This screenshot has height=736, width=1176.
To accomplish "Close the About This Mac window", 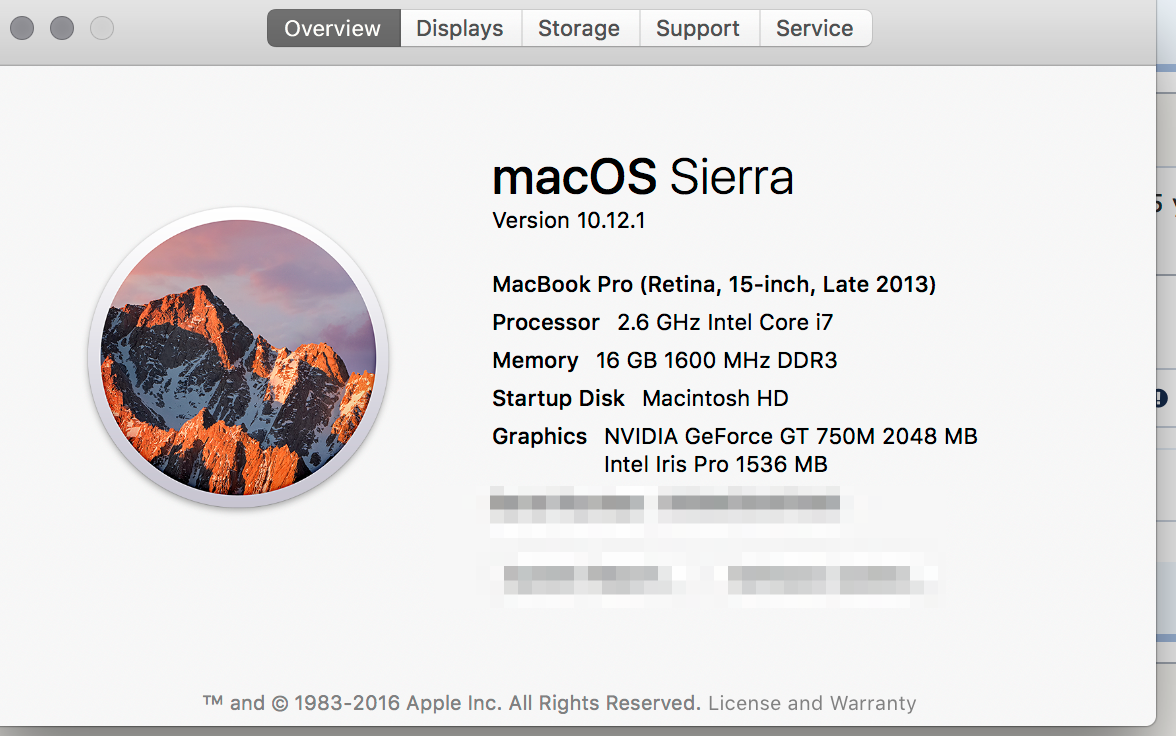I will [22, 29].
